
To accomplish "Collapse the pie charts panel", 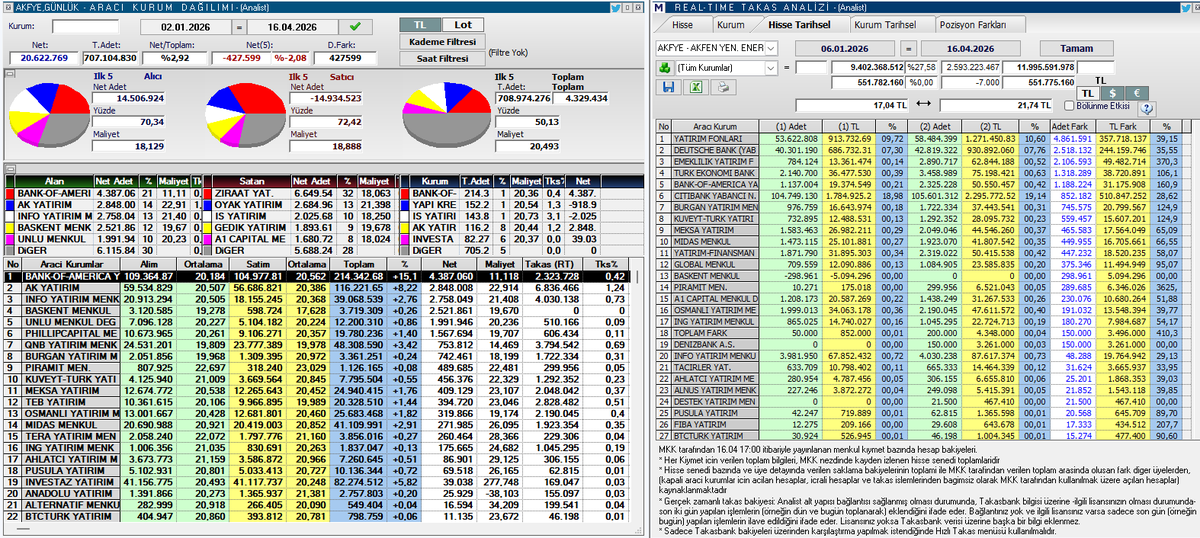I will pyautogui.click(x=8, y=73).
